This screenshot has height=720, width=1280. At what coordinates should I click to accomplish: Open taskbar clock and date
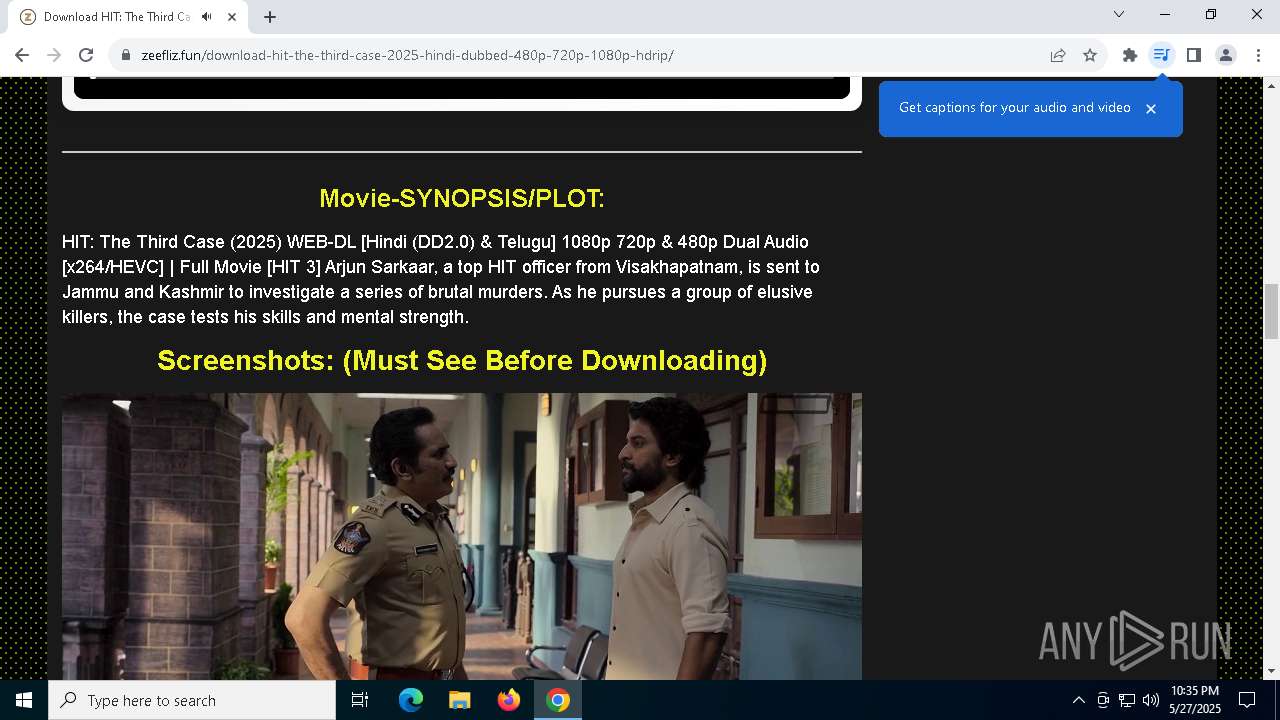[x=1195, y=700]
